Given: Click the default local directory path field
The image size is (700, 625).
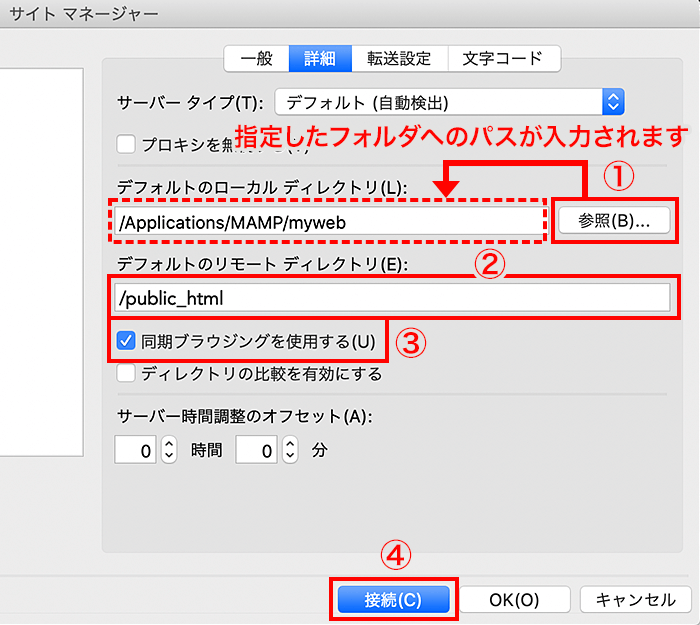Looking at the screenshot, I should [x=325, y=223].
